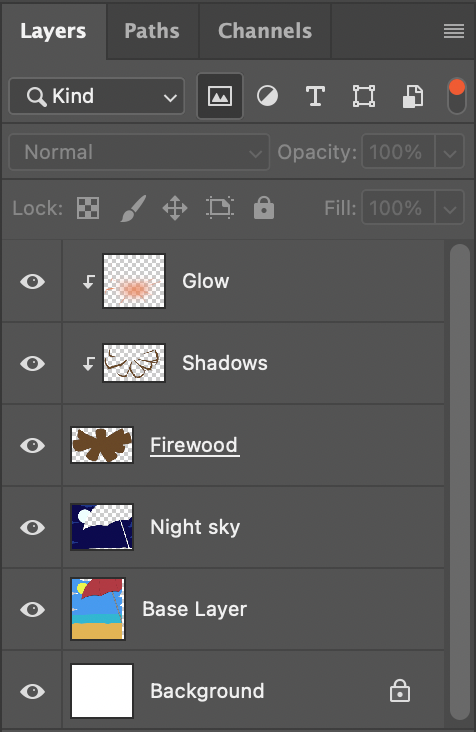The width and height of the screenshot is (476, 732).
Task: Select the Base Layer thumbnail
Action: [x=98, y=609]
